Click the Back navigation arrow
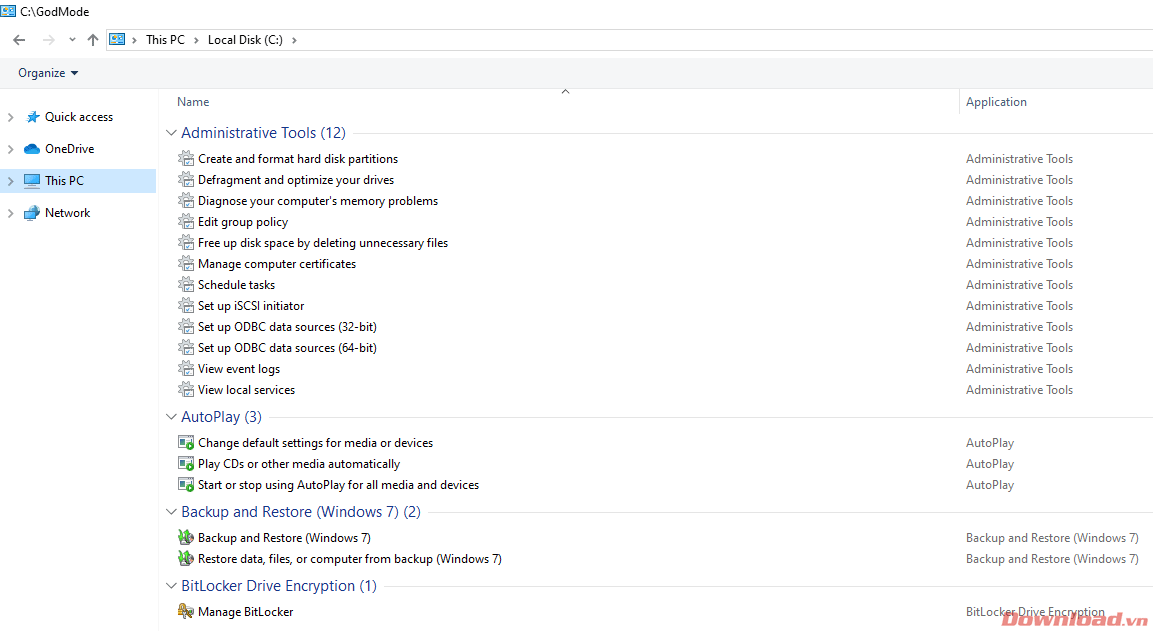The height and width of the screenshot is (631, 1153). point(19,40)
